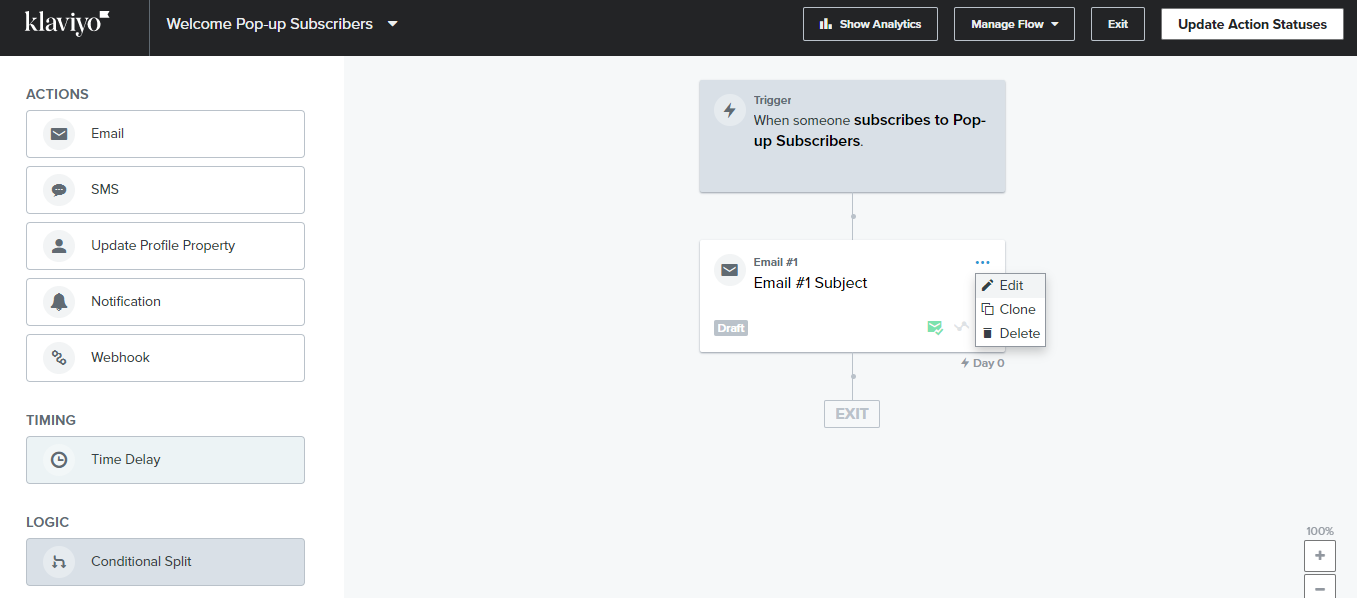
Task: Pick the Conditional Split branch icon
Action: coord(59,562)
